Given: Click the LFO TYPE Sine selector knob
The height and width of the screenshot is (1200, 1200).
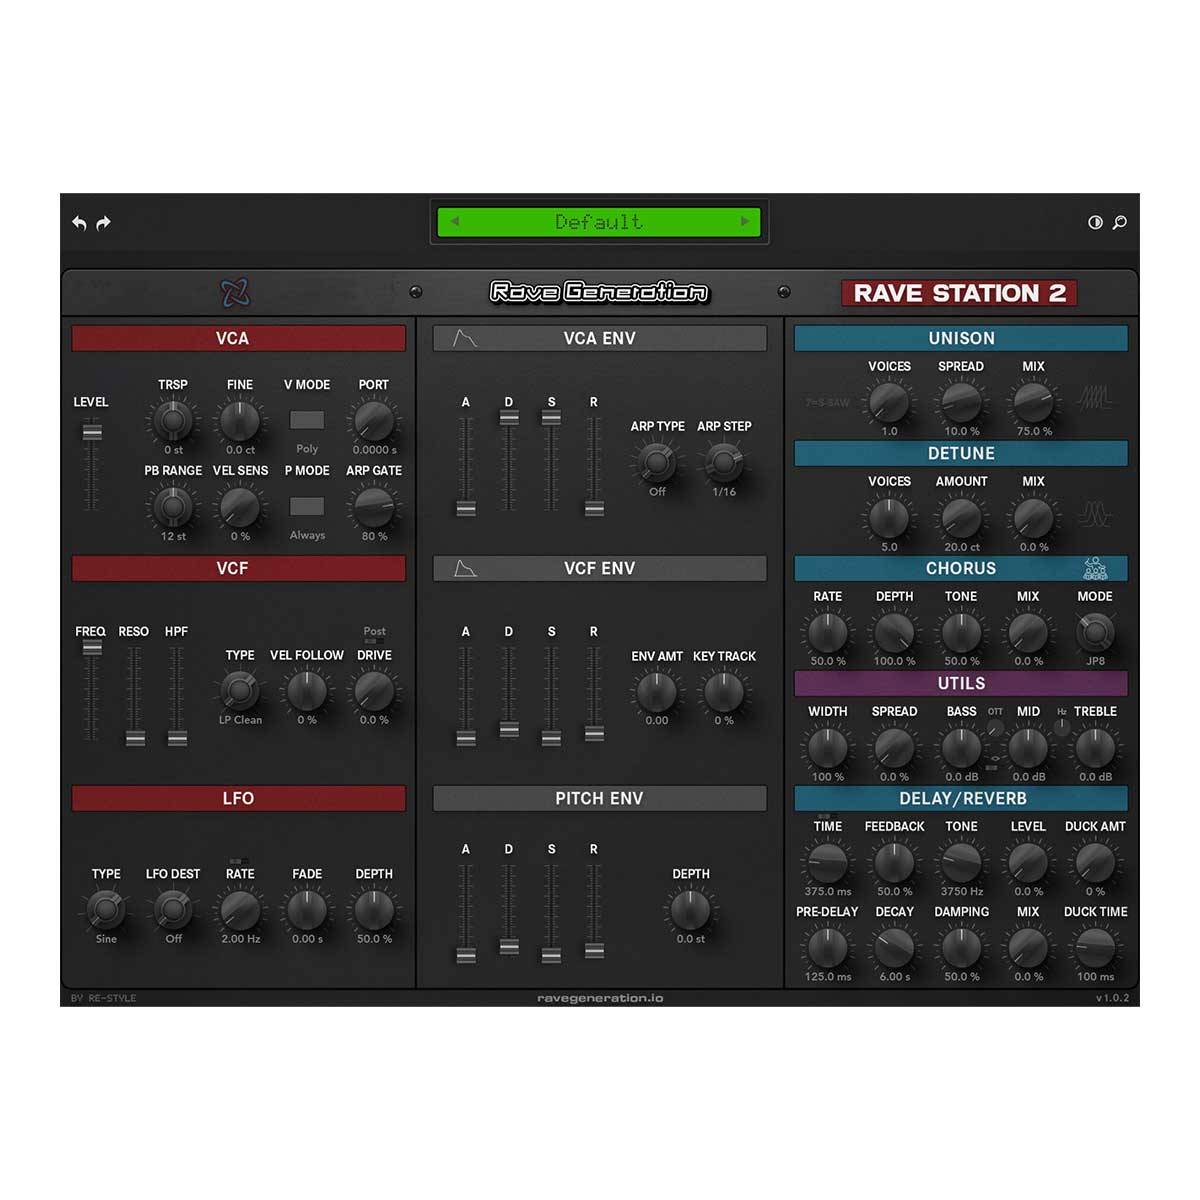Looking at the screenshot, I should coord(106,909).
